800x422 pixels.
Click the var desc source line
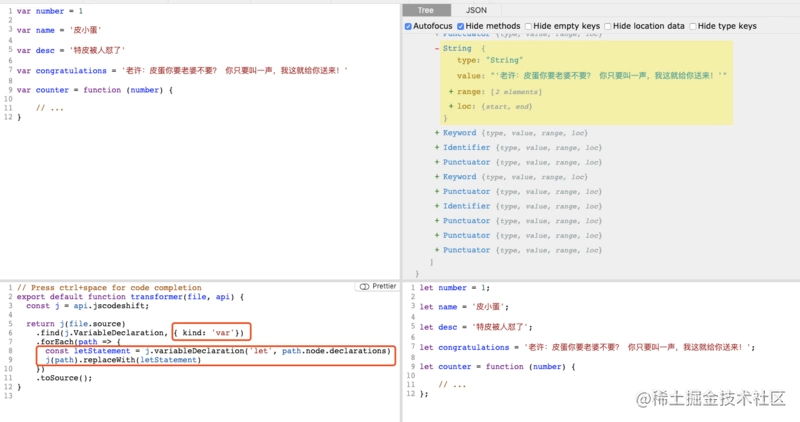tap(70, 50)
